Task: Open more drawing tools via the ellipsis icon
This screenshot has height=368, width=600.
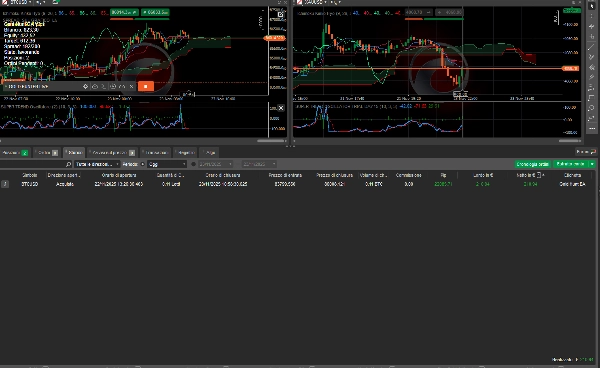Action: tap(592, 129)
